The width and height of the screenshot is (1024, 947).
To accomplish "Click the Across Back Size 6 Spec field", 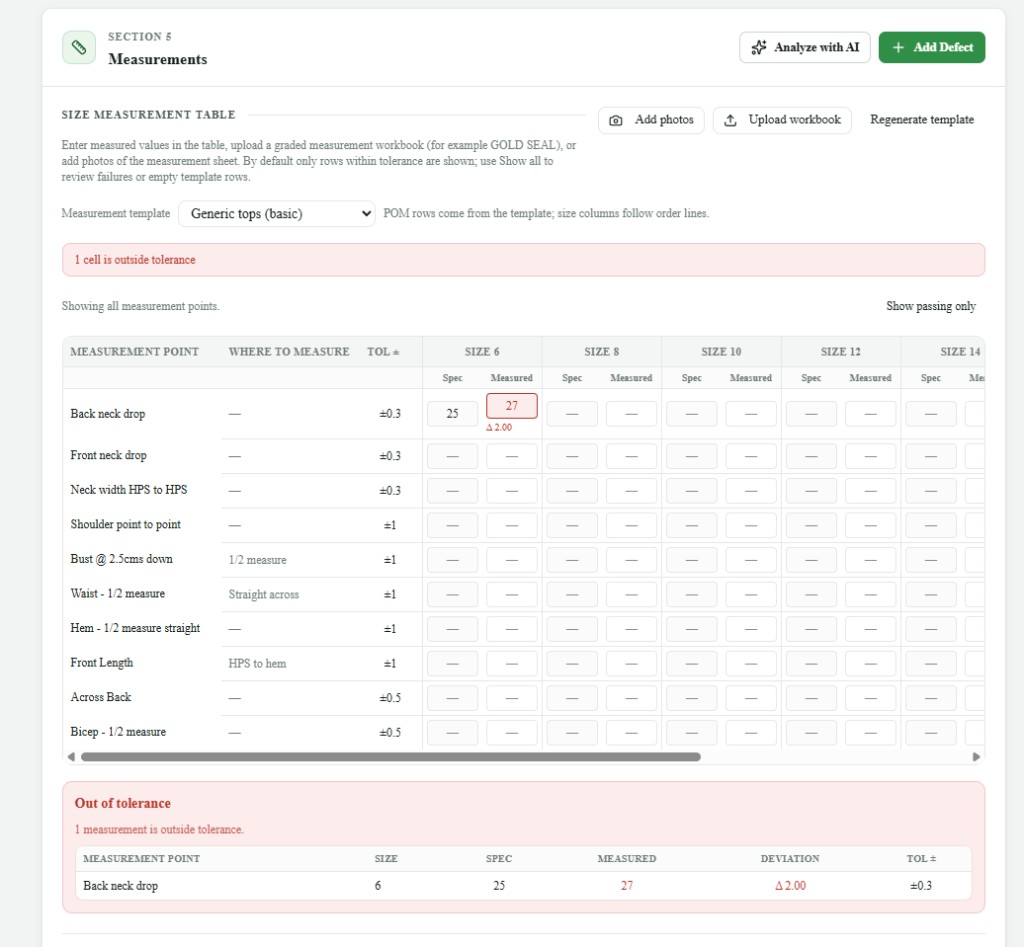I will (453, 698).
